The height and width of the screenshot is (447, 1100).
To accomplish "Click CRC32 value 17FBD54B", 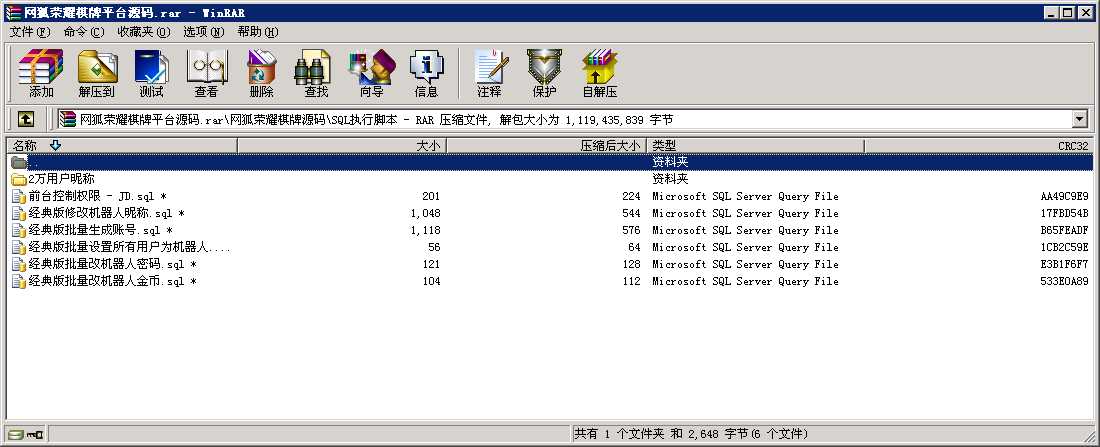I will click(1064, 213).
